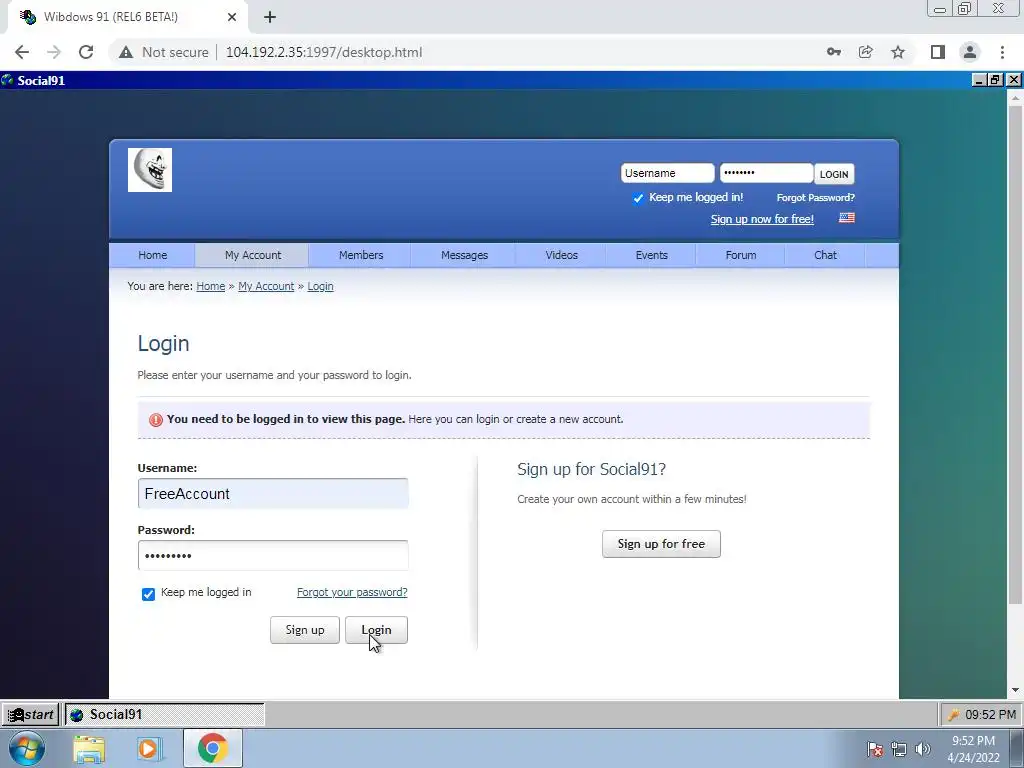Click the My Account breadcrumb link
The image size is (1024, 768).
266,286
